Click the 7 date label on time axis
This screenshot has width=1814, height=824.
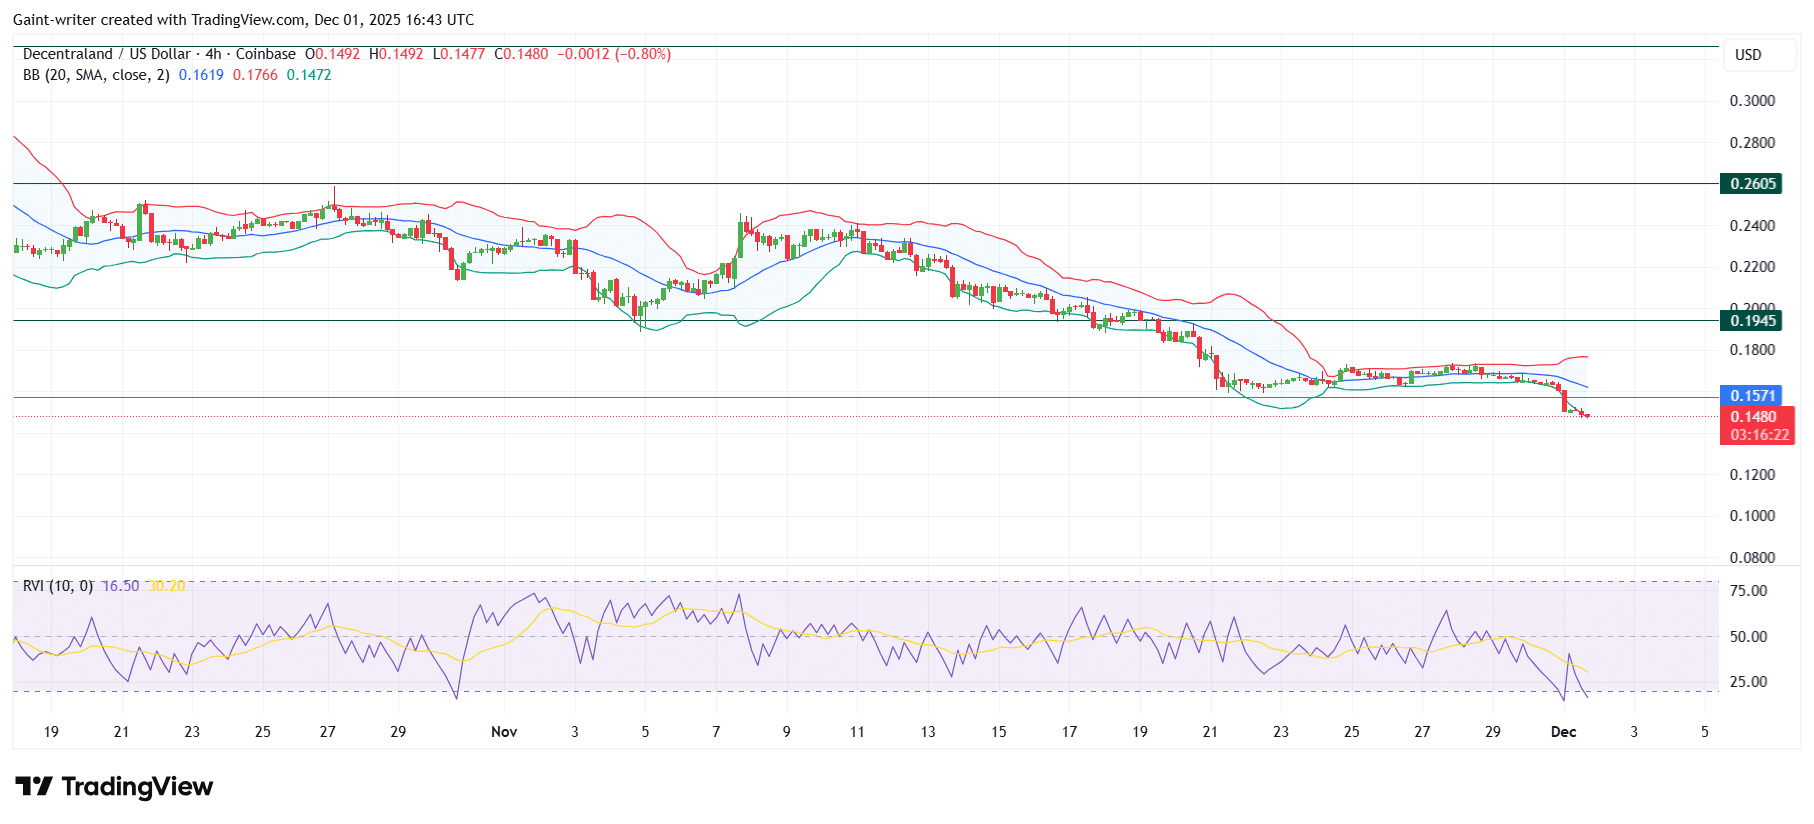tap(716, 732)
